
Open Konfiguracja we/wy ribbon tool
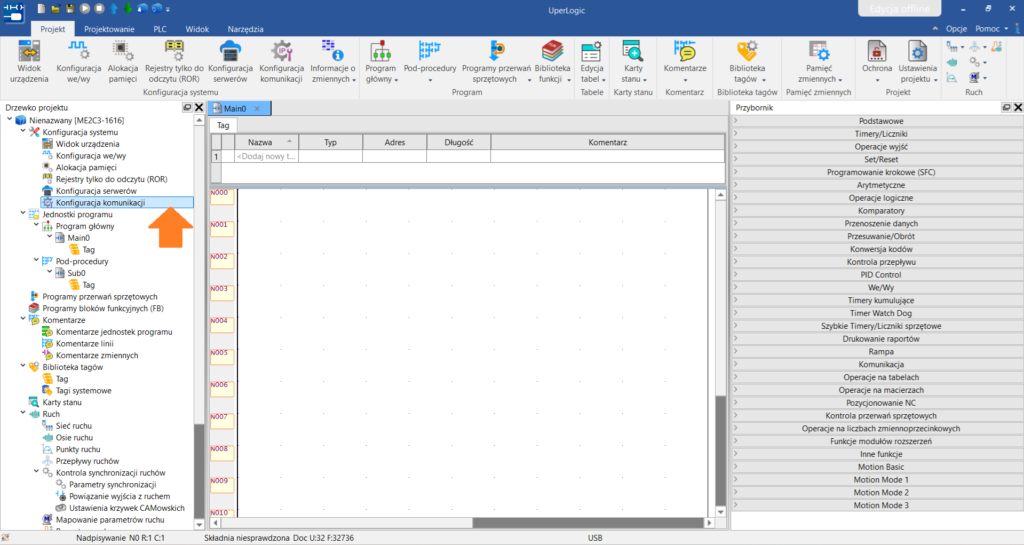click(78, 62)
